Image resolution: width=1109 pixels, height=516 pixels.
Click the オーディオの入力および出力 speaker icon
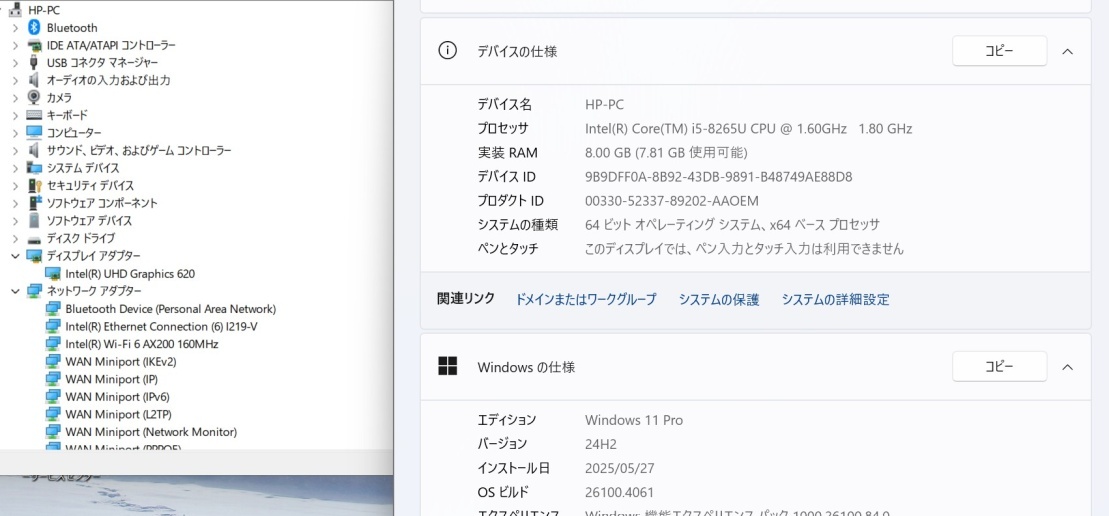[x=34, y=80]
